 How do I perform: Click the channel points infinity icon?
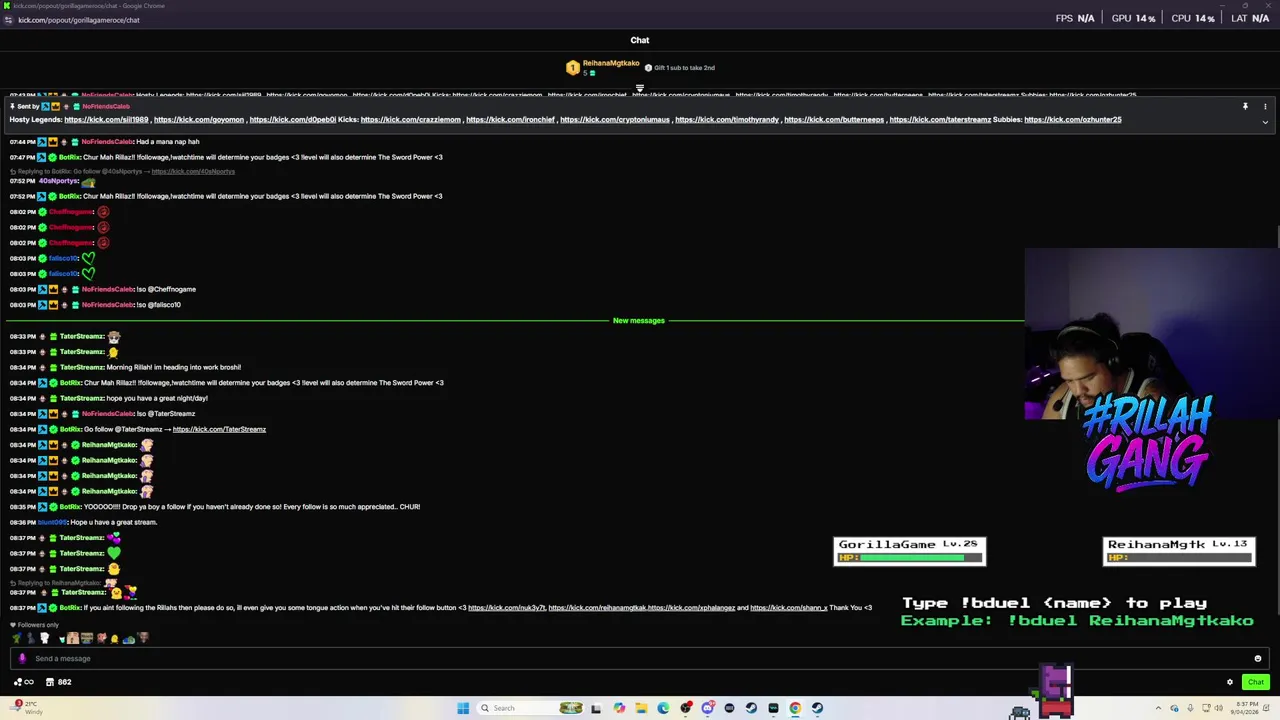tap(23, 682)
